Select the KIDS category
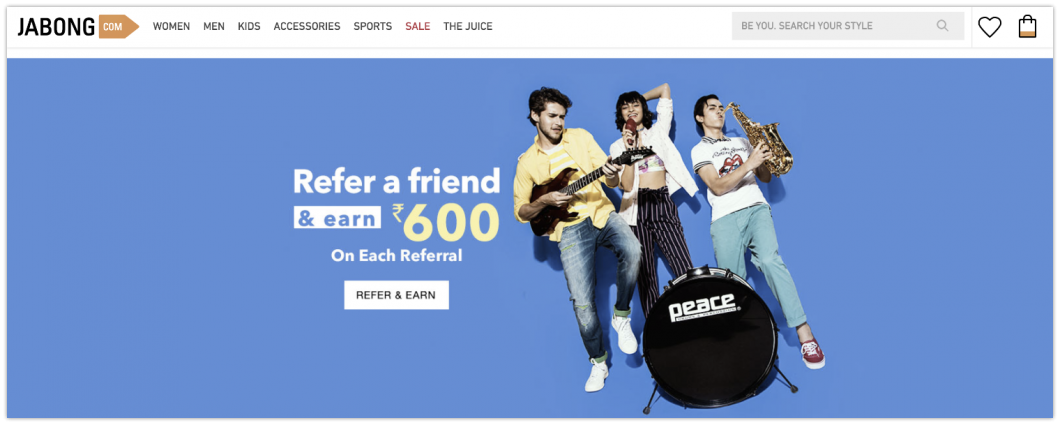The height and width of the screenshot is (425, 1060). pos(249,26)
